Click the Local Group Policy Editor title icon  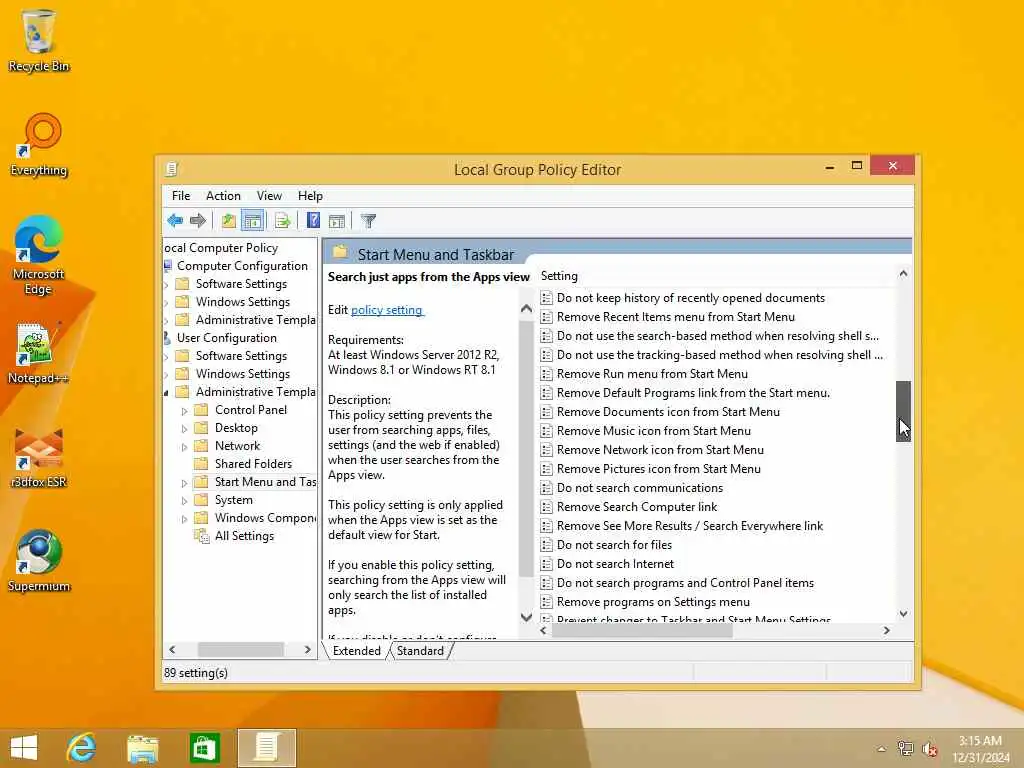click(171, 170)
